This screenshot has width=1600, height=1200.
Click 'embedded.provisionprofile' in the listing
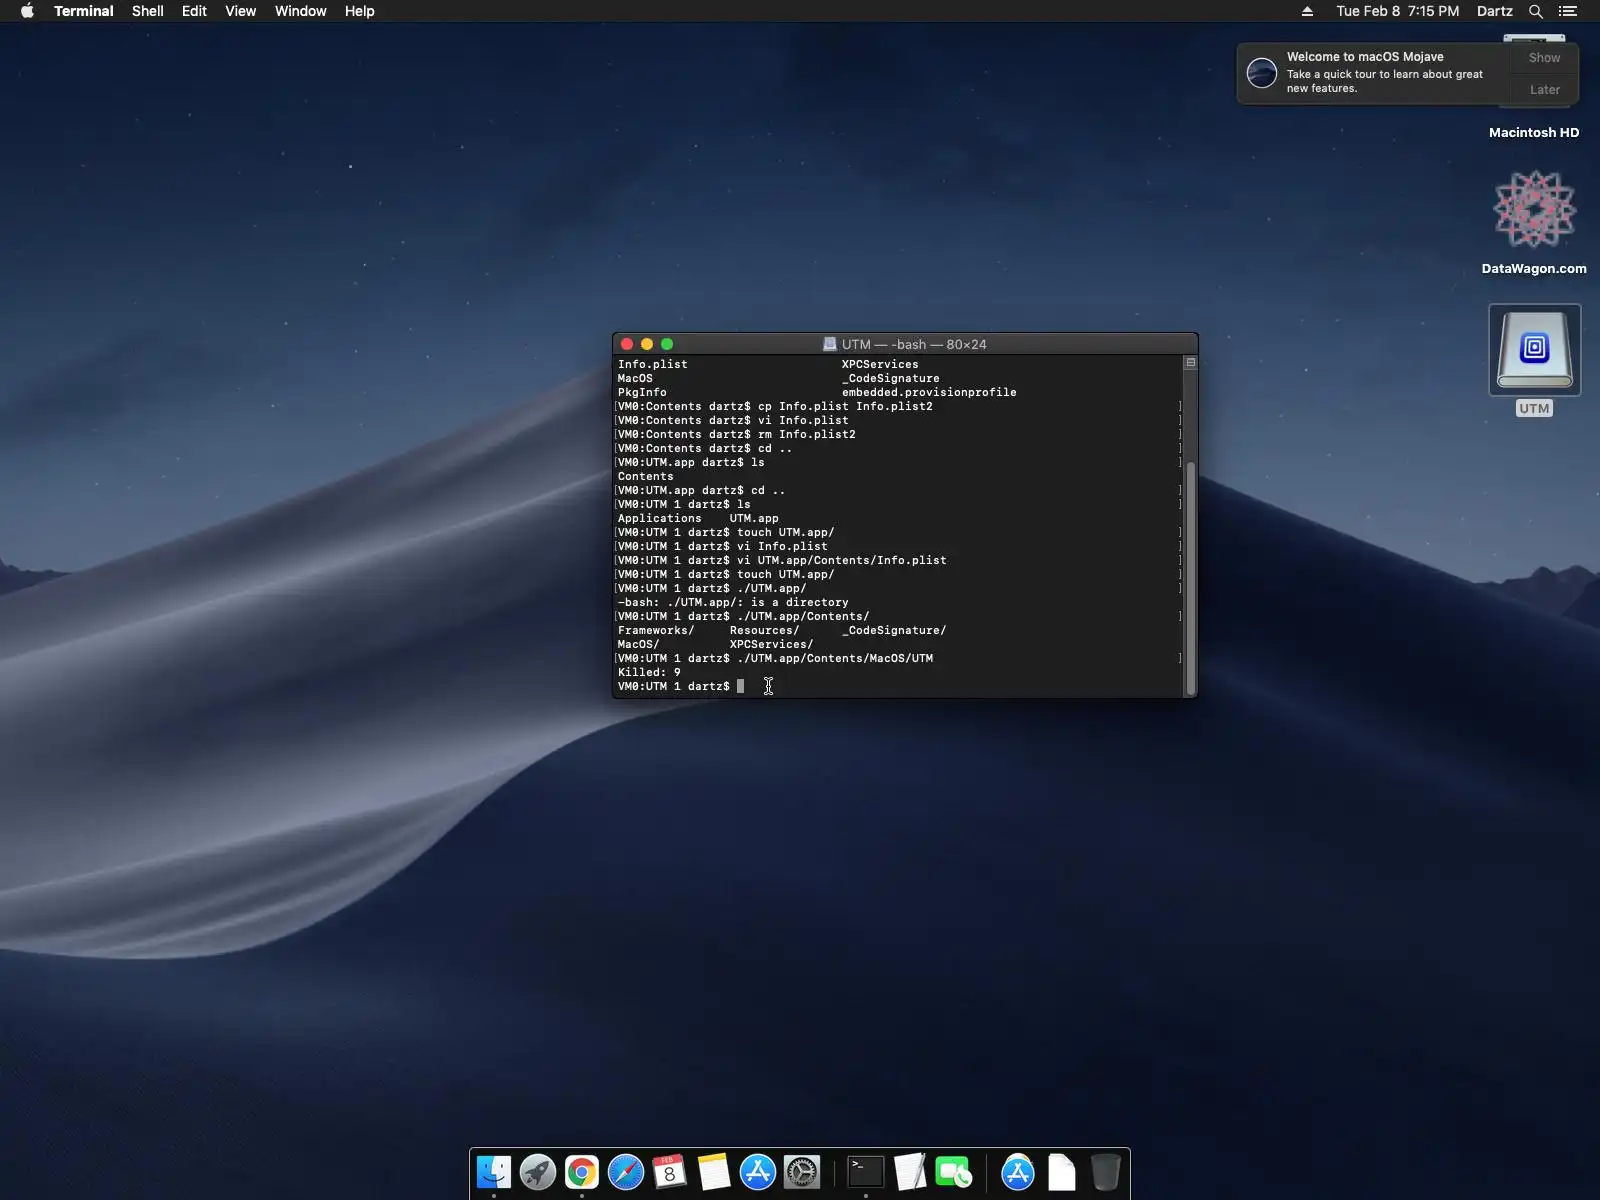coord(929,392)
